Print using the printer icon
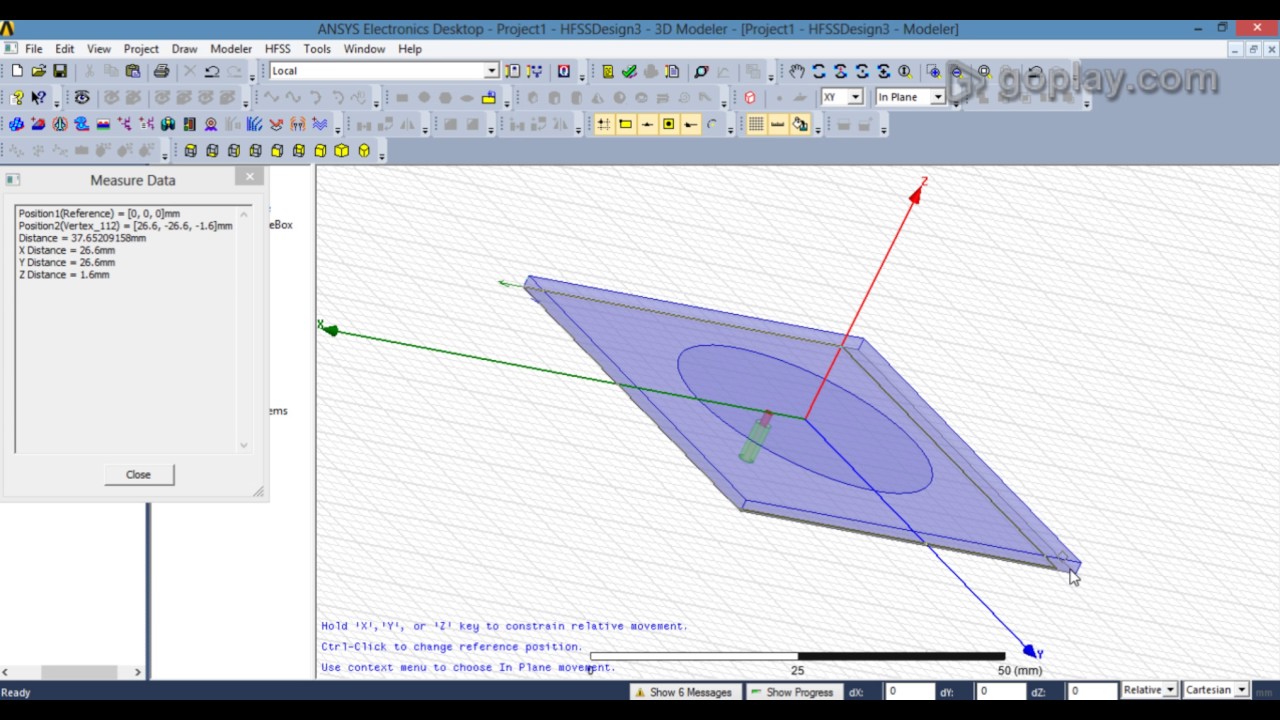This screenshot has height=720, width=1280. (x=161, y=71)
